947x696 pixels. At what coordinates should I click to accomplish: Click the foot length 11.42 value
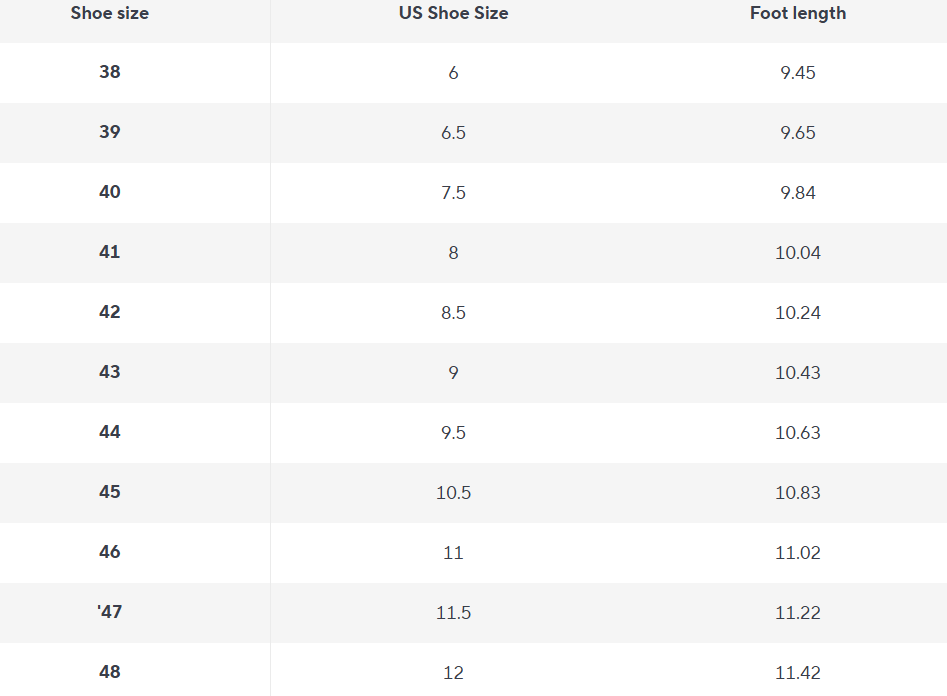797,672
